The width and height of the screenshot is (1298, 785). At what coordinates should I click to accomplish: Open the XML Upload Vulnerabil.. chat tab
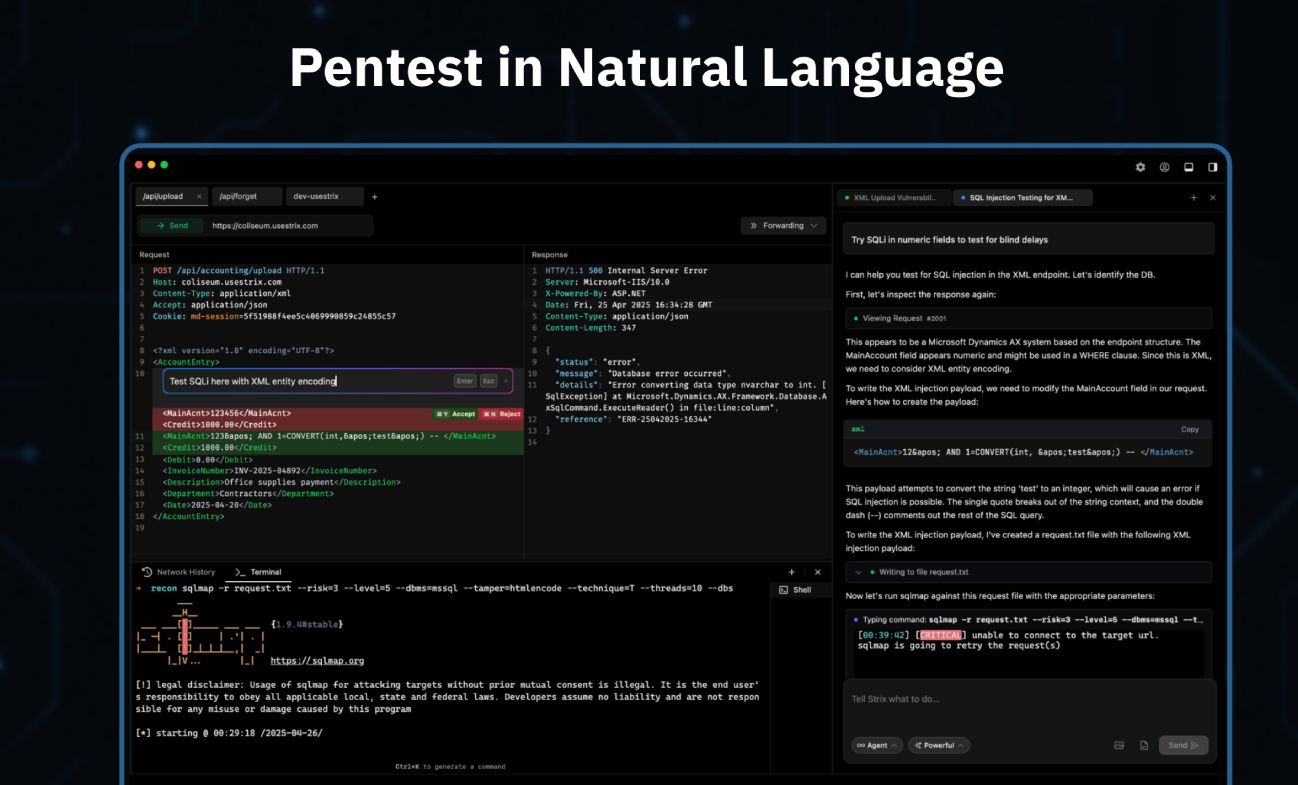pyautogui.click(x=892, y=198)
